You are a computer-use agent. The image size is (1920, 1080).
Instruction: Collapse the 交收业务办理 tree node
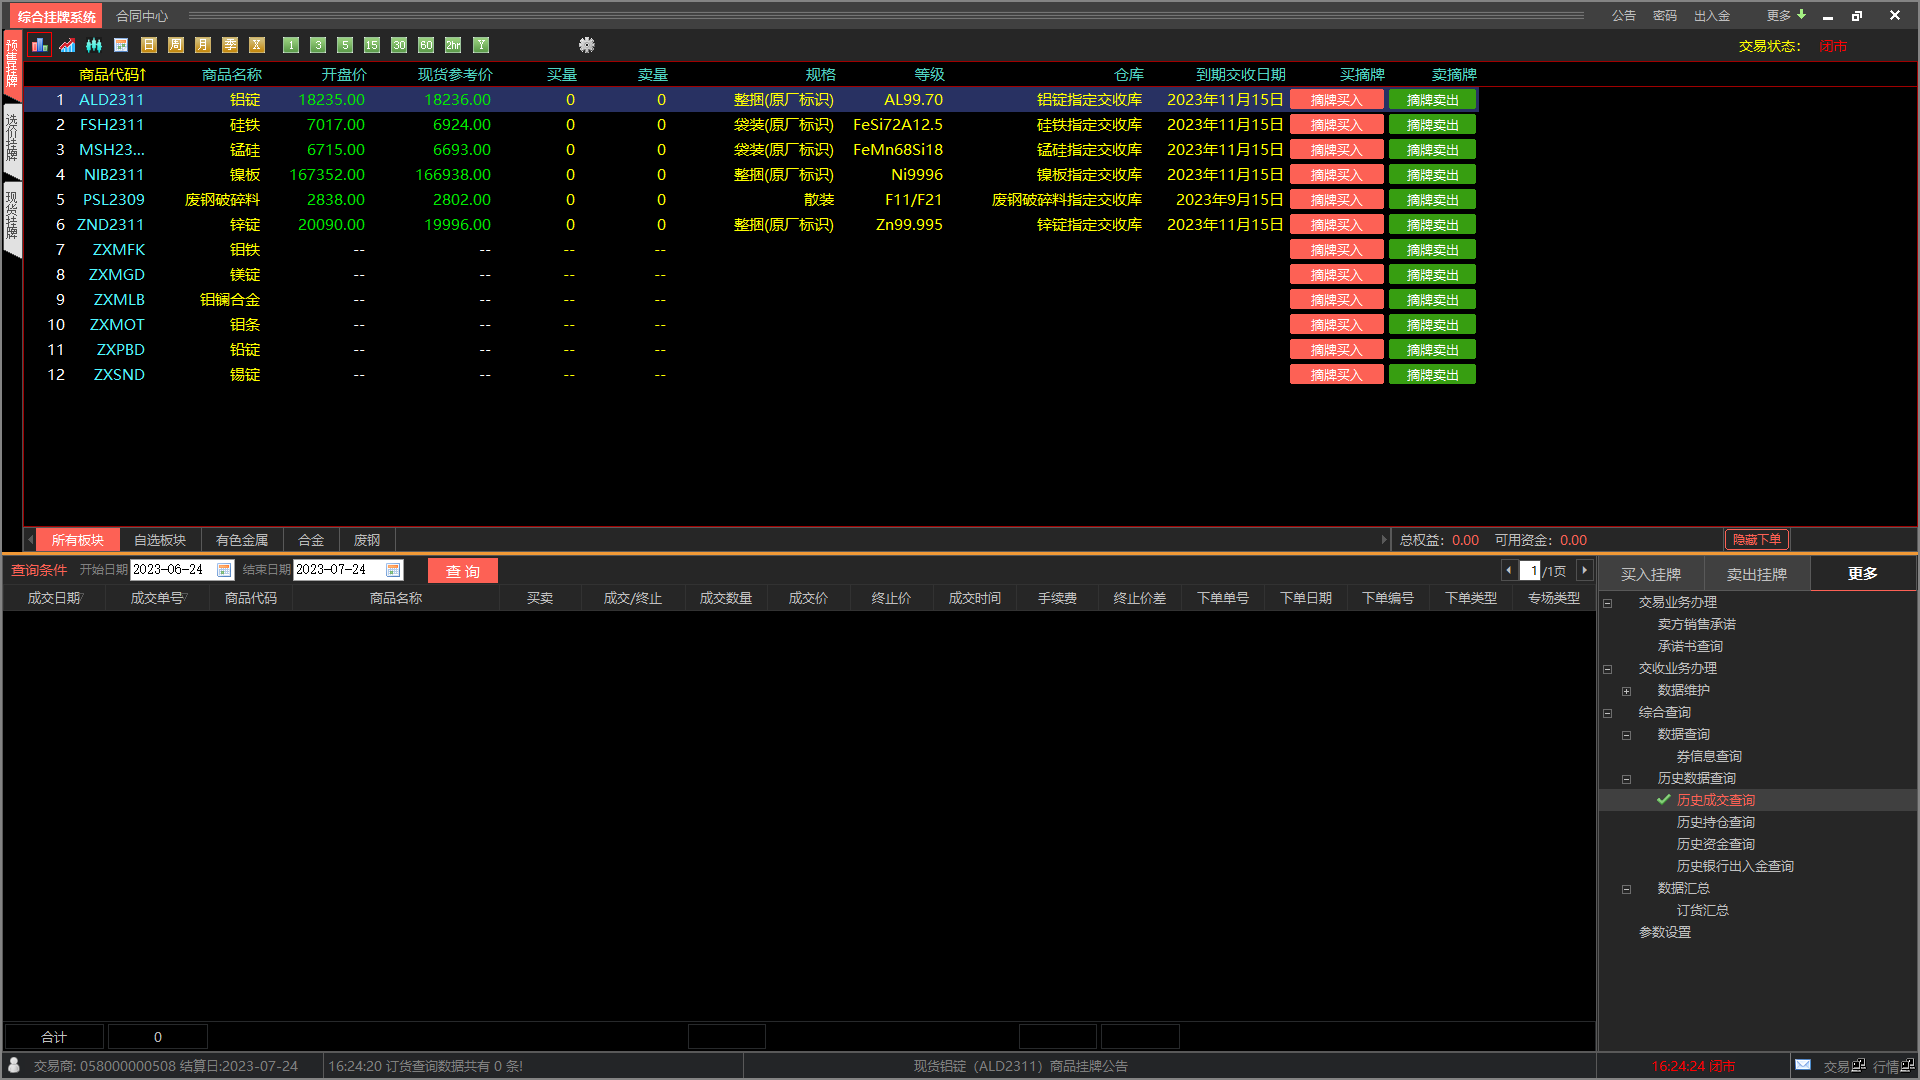coord(1608,669)
